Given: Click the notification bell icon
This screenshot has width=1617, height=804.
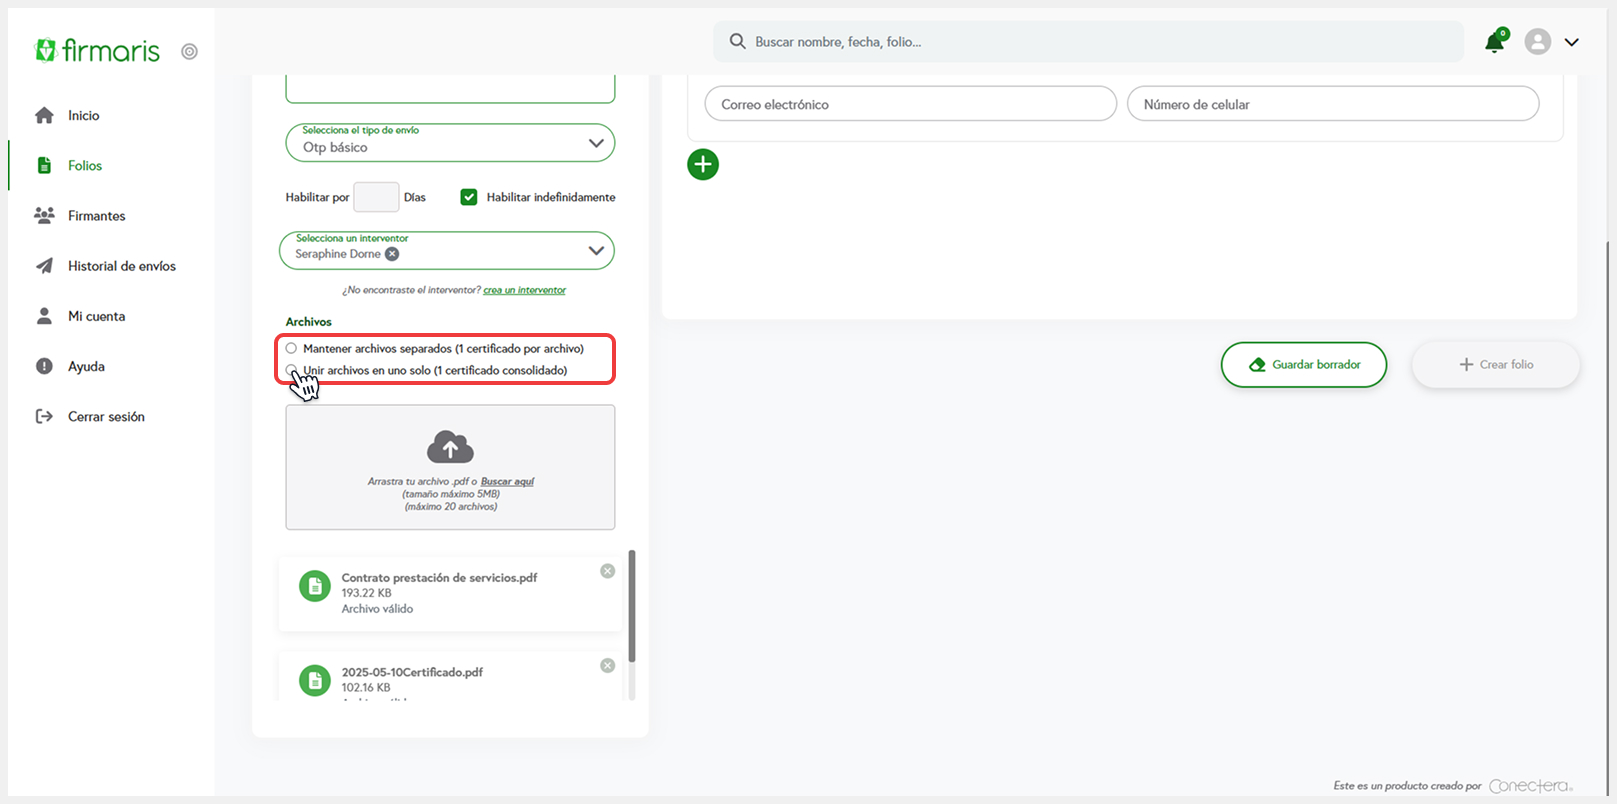Looking at the screenshot, I should click(x=1494, y=42).
